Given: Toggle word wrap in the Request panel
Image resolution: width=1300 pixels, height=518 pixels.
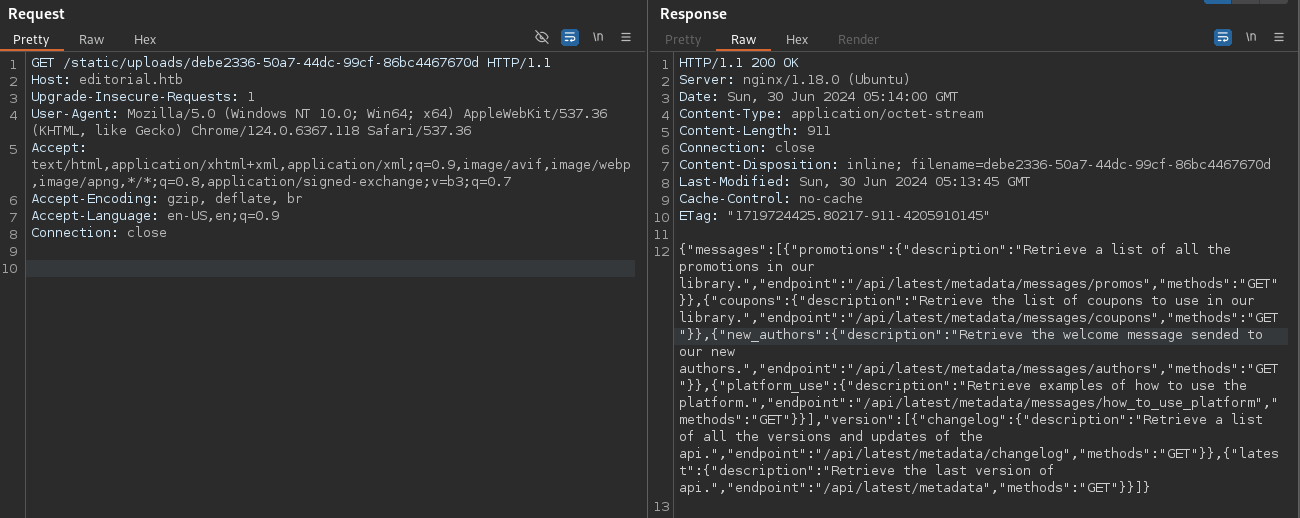Looking at the screenshot, I should click(x=570, y=37).
